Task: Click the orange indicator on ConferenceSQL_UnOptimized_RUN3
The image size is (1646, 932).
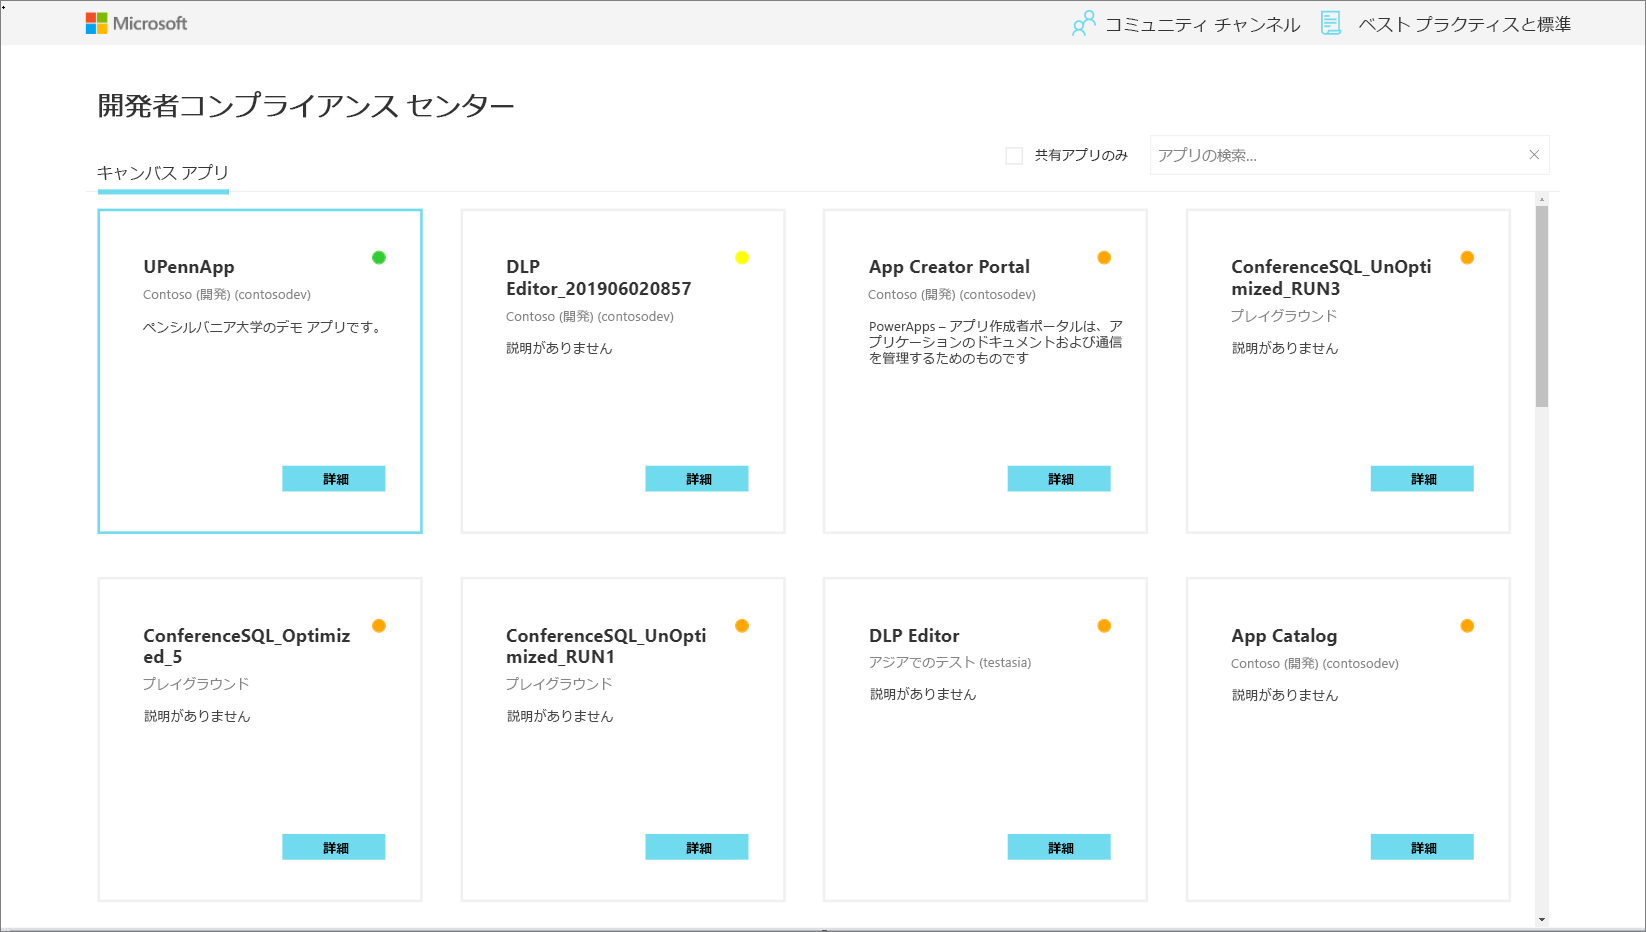Action: [x=1467, y=257]
